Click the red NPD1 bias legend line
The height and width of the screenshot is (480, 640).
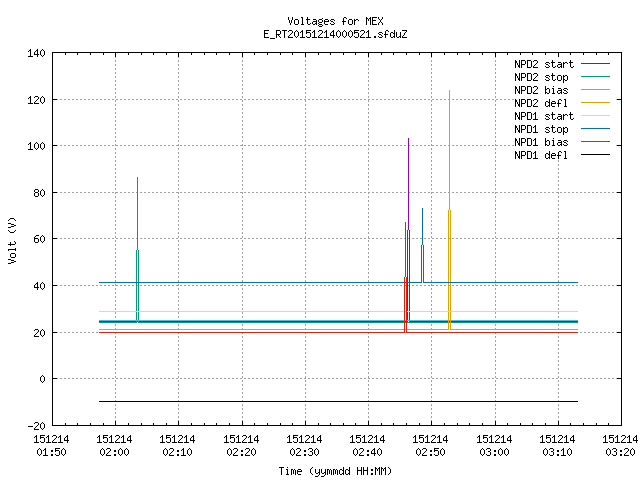tap(595, 142)
